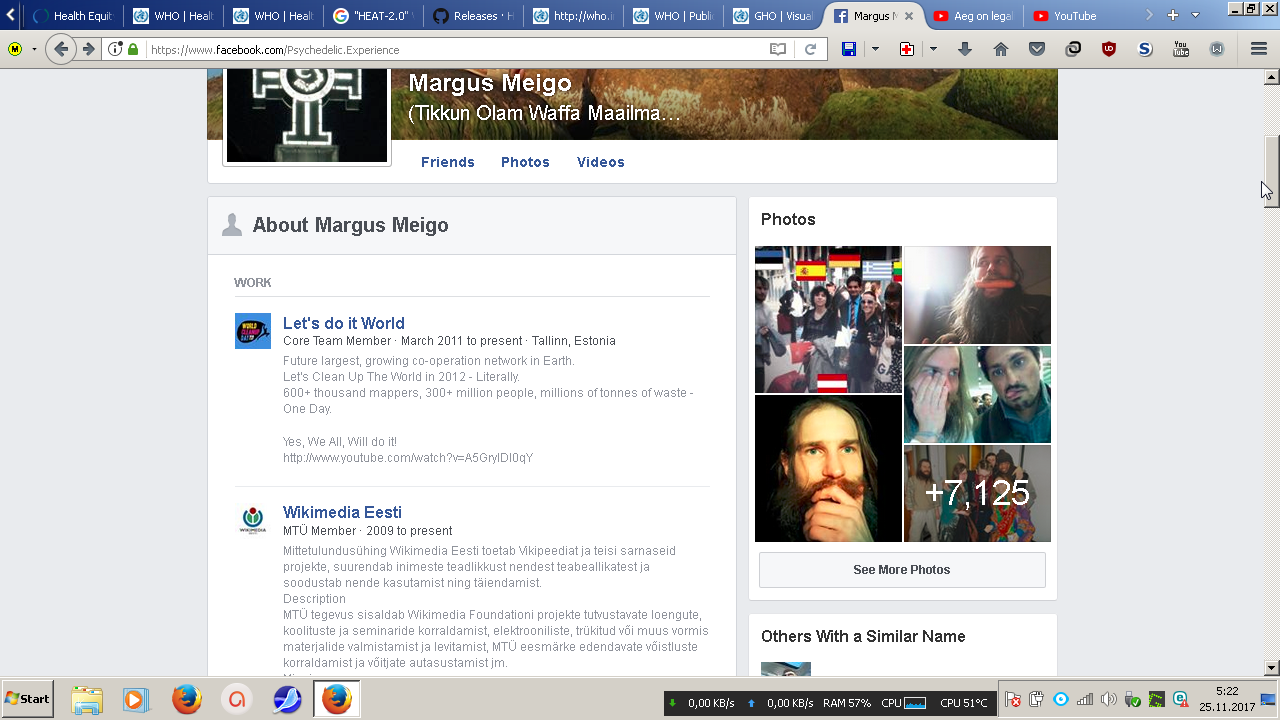
Task: Expand the dropdown beside yellow M icon
Action: (34, 49)
